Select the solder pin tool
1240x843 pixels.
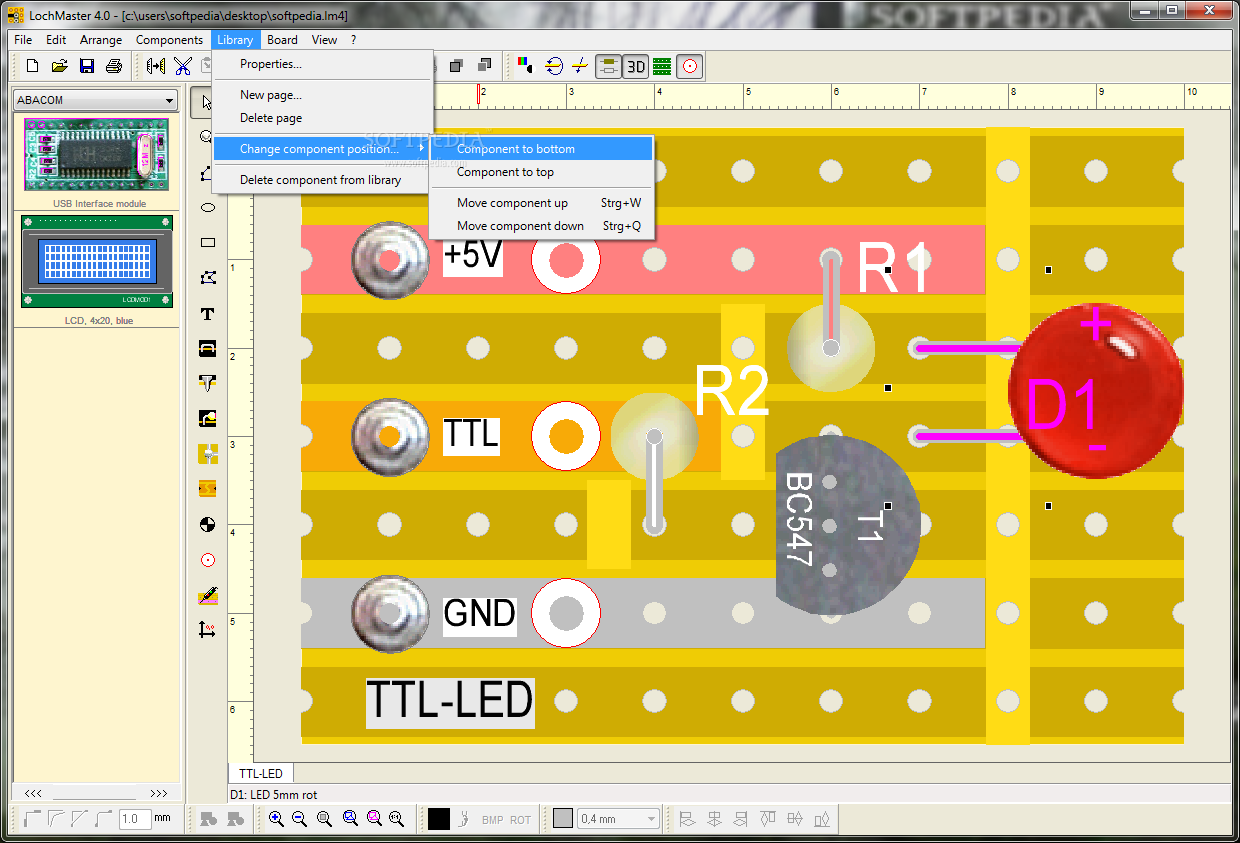pyautogui.click(x=208, y=383)
